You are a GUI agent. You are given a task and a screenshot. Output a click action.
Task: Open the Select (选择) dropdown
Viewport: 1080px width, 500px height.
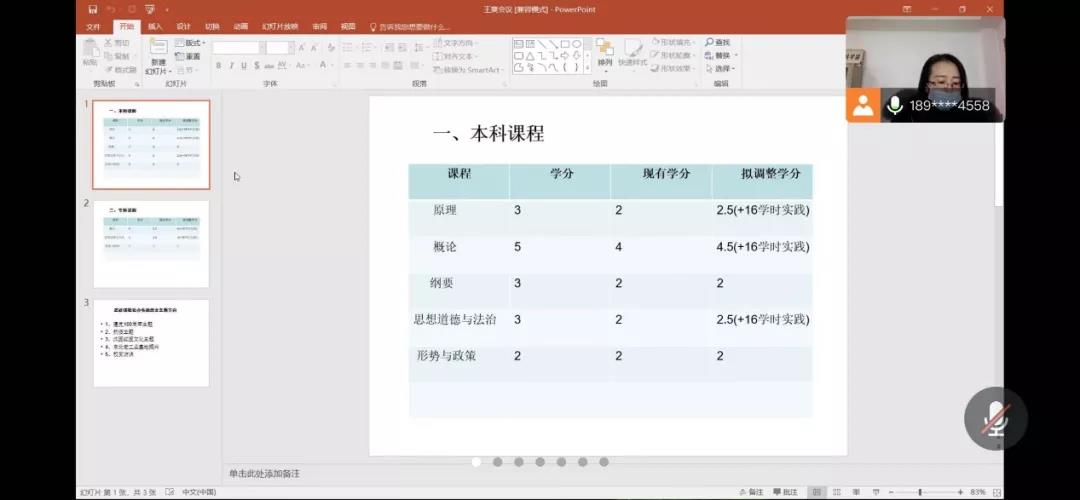click(x=721, y=69)
